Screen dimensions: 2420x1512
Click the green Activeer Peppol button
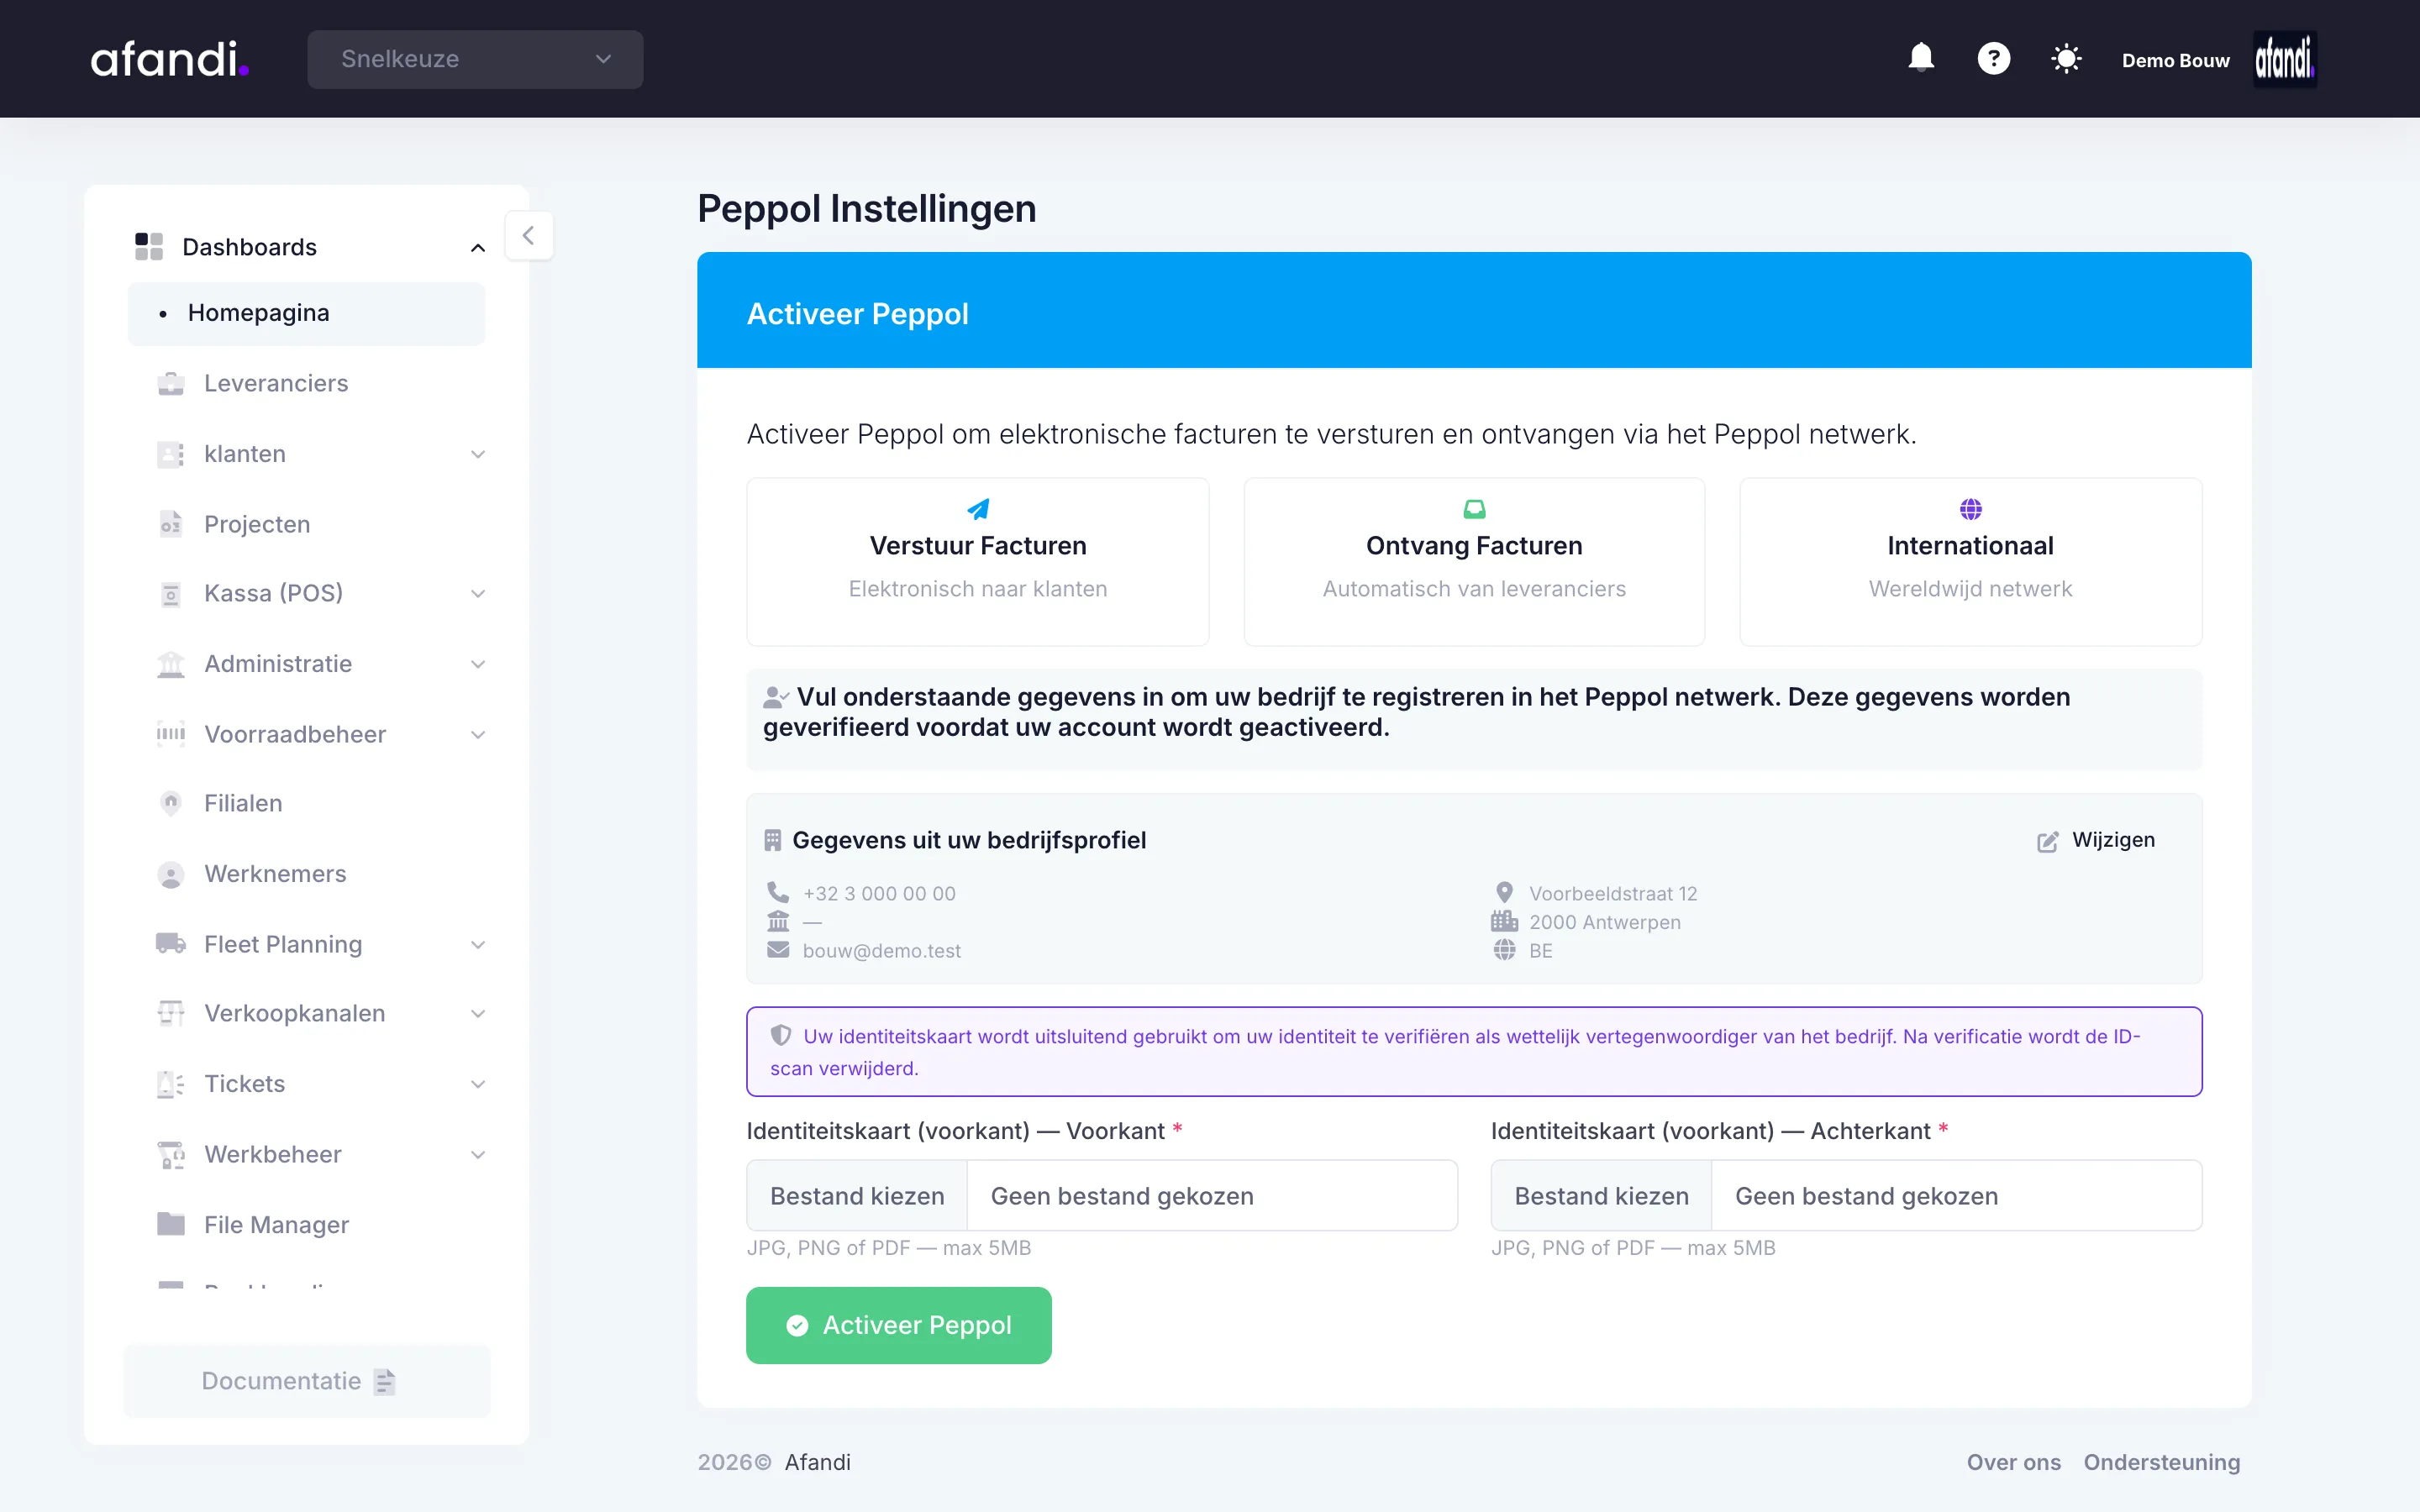898,1325
